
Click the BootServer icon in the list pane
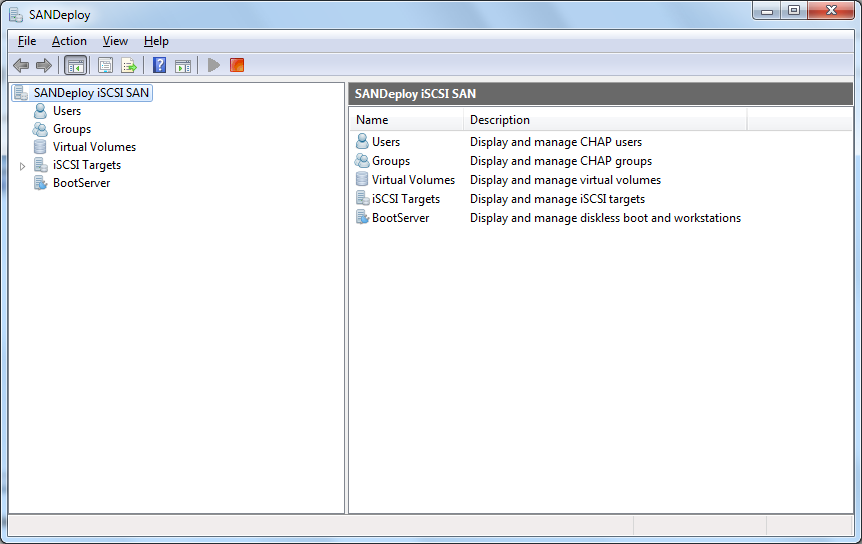pos(362,218)
